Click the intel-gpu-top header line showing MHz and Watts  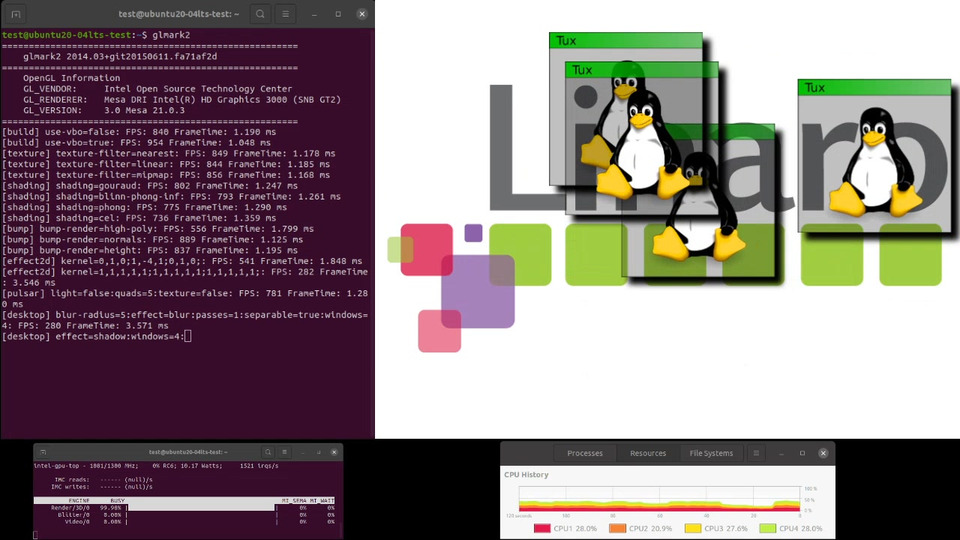point(156,466)
